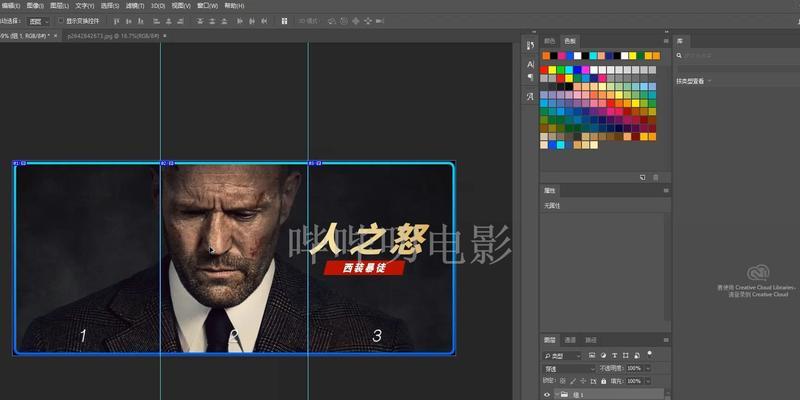The height and width of the screenshot is (400, 800).
Task: Open the auto-select 图层 dropdown
Action: pos(39,21)
